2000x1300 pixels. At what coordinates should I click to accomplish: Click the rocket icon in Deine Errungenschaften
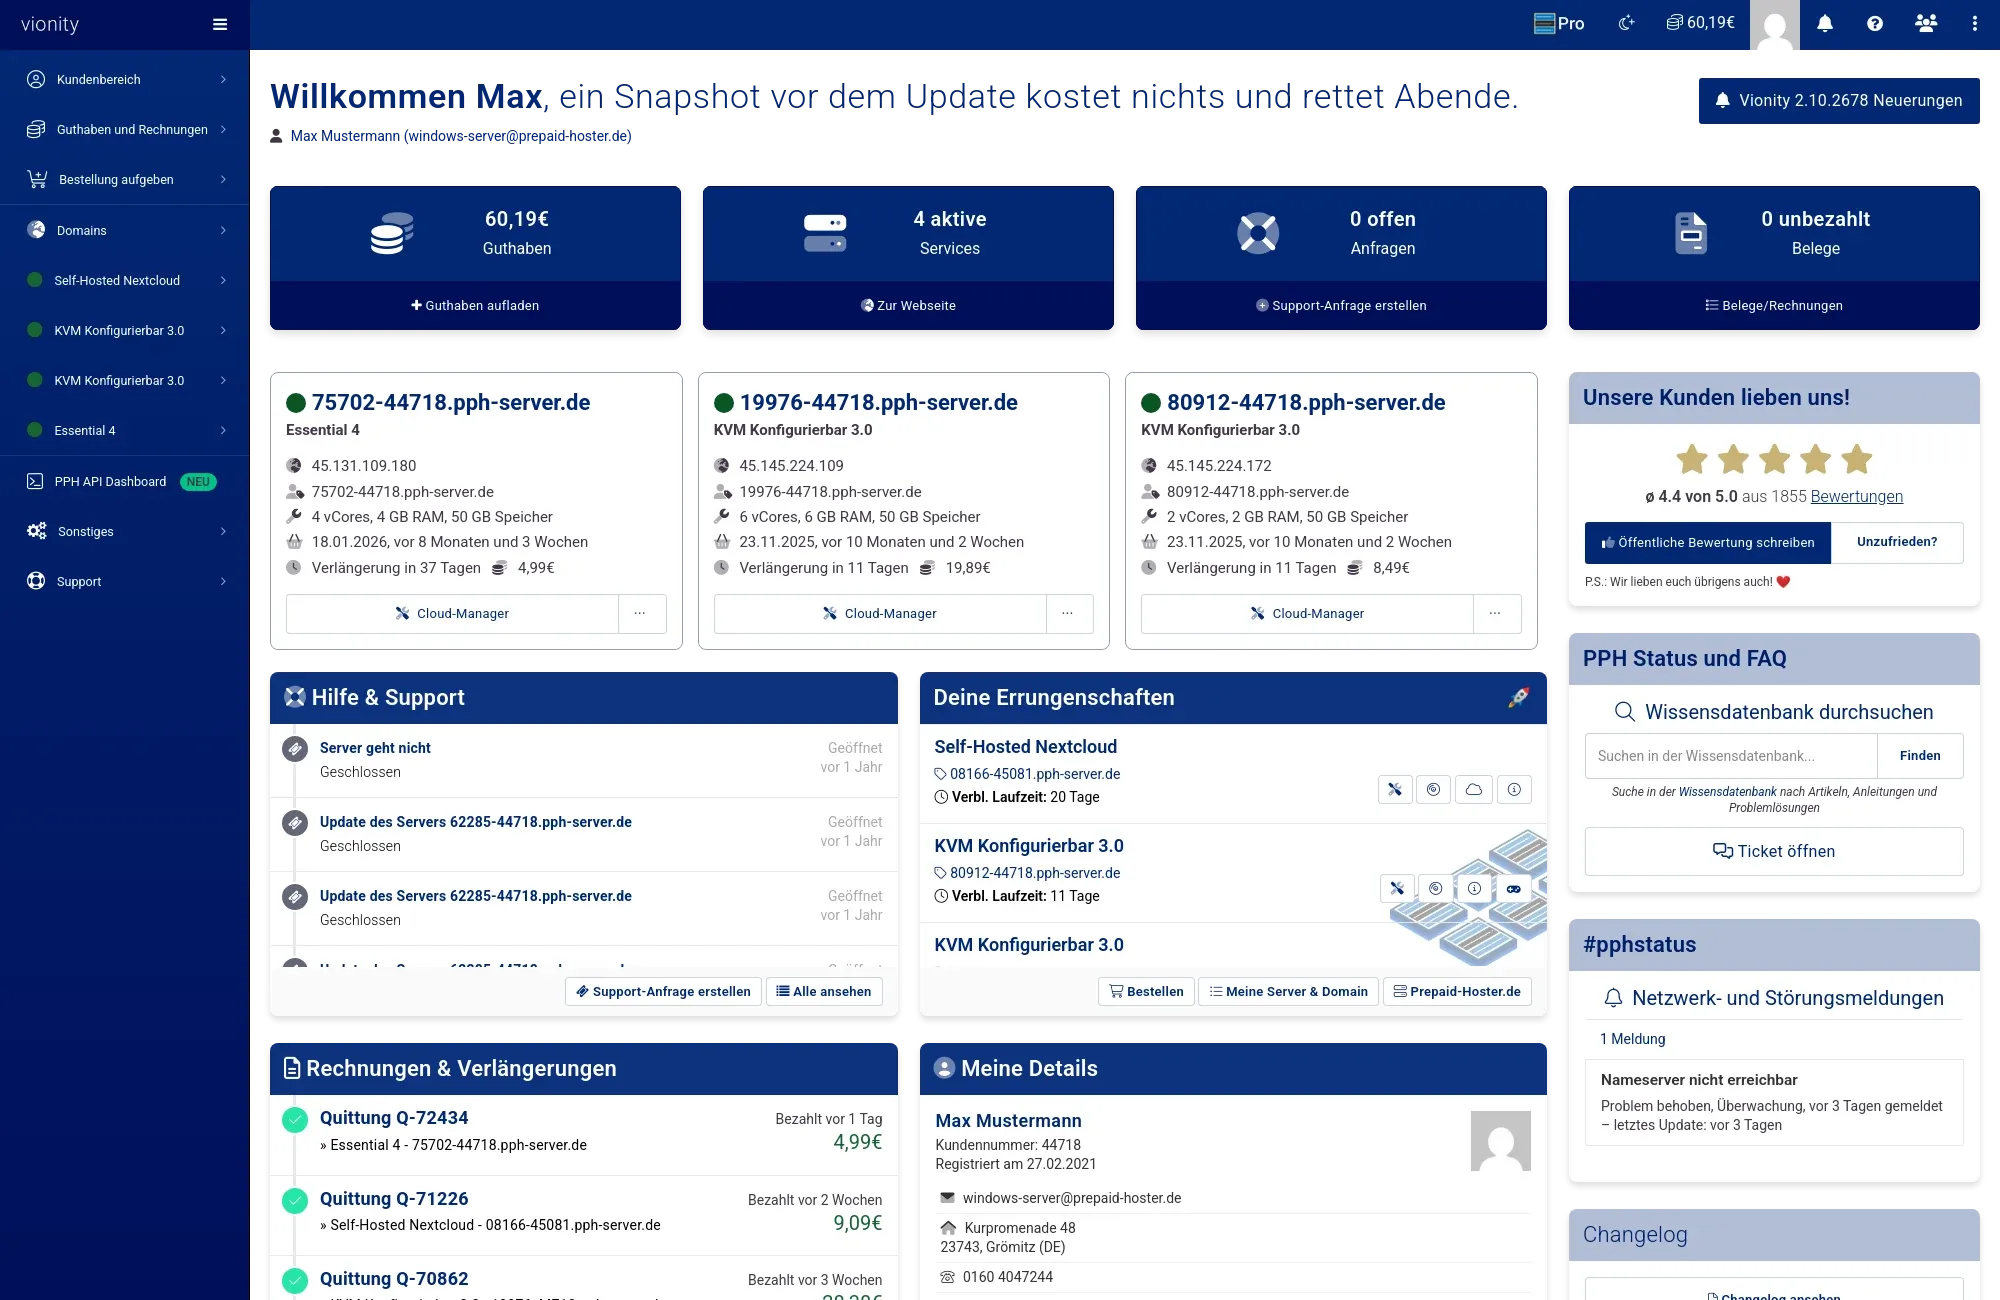1518,697
